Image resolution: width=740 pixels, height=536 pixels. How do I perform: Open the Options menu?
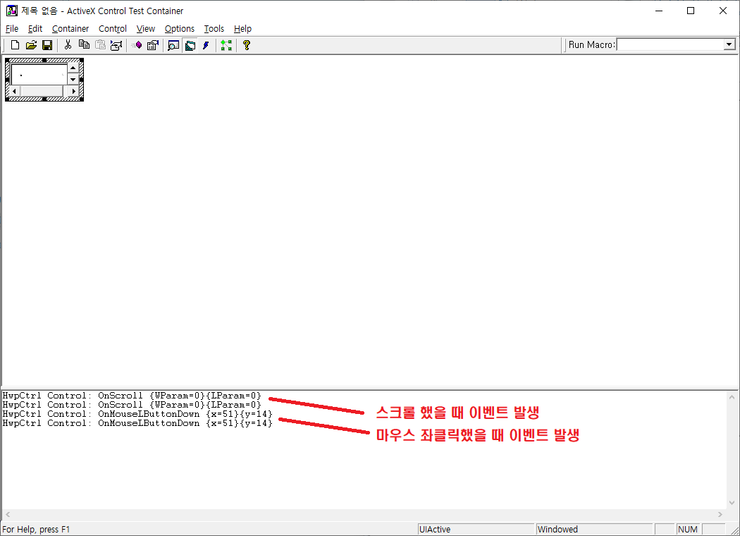tap(180, 29)
